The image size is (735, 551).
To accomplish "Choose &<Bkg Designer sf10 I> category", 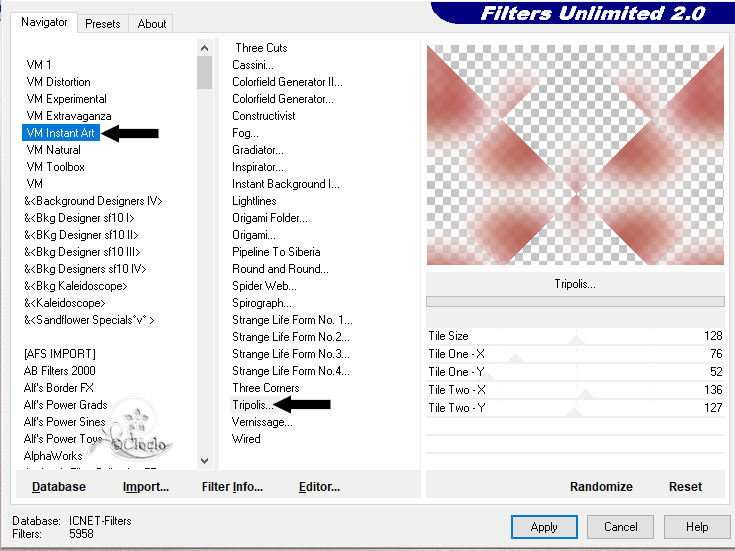I will [x=79, y=218].
